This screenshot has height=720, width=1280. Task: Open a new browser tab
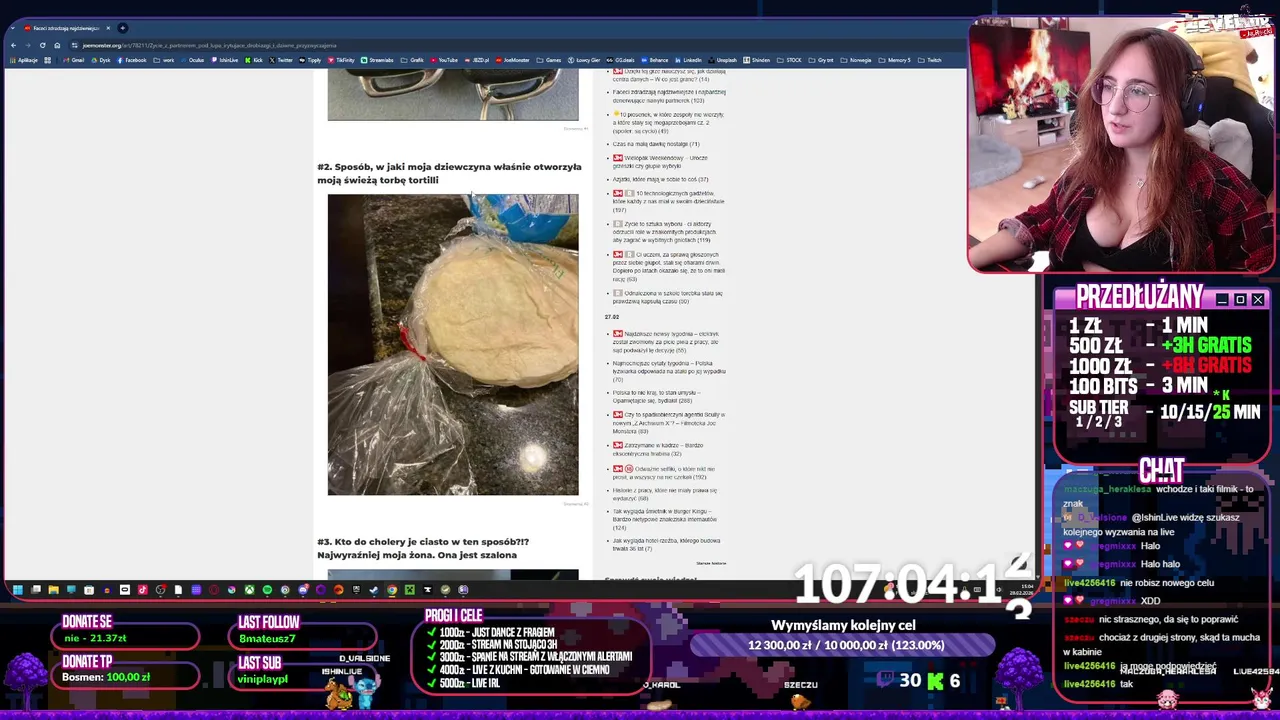click(x=122, y=28)
